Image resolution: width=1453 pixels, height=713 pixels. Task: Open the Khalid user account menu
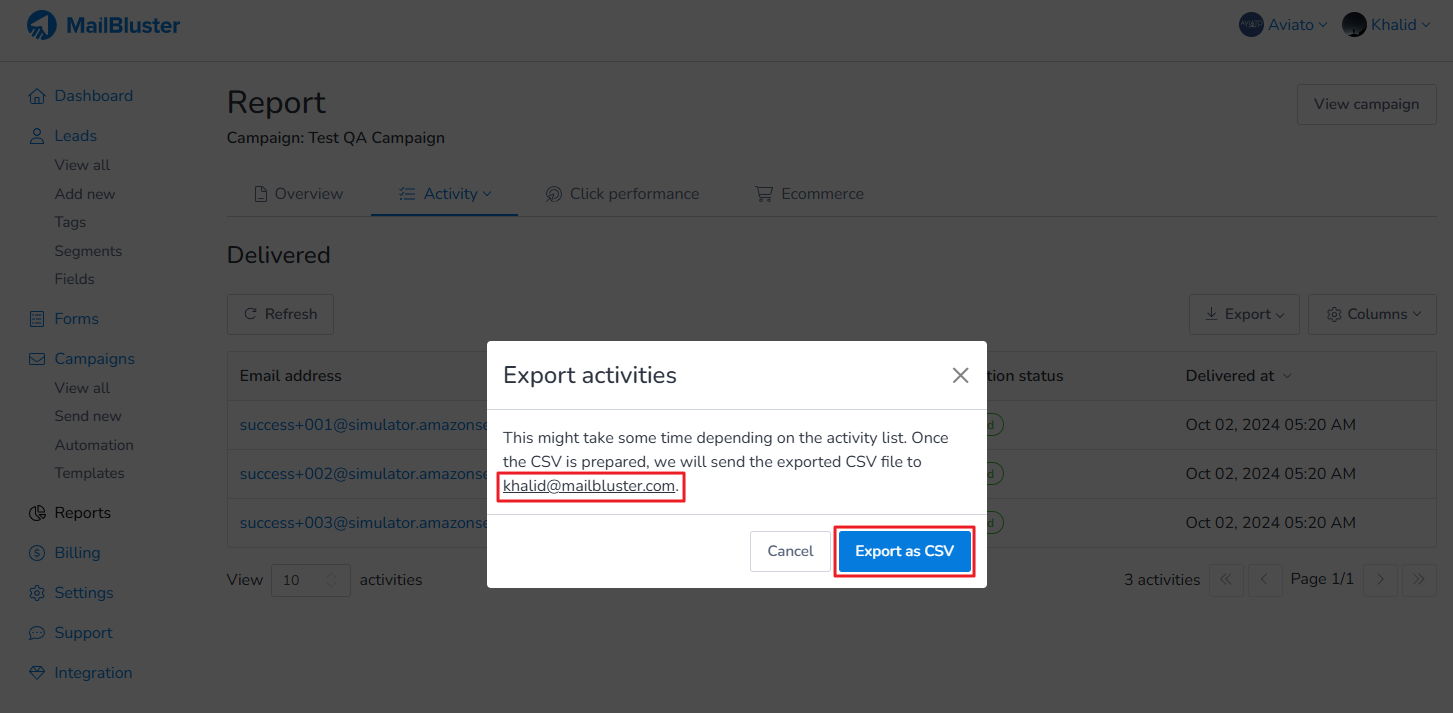tap(1386, 25)
